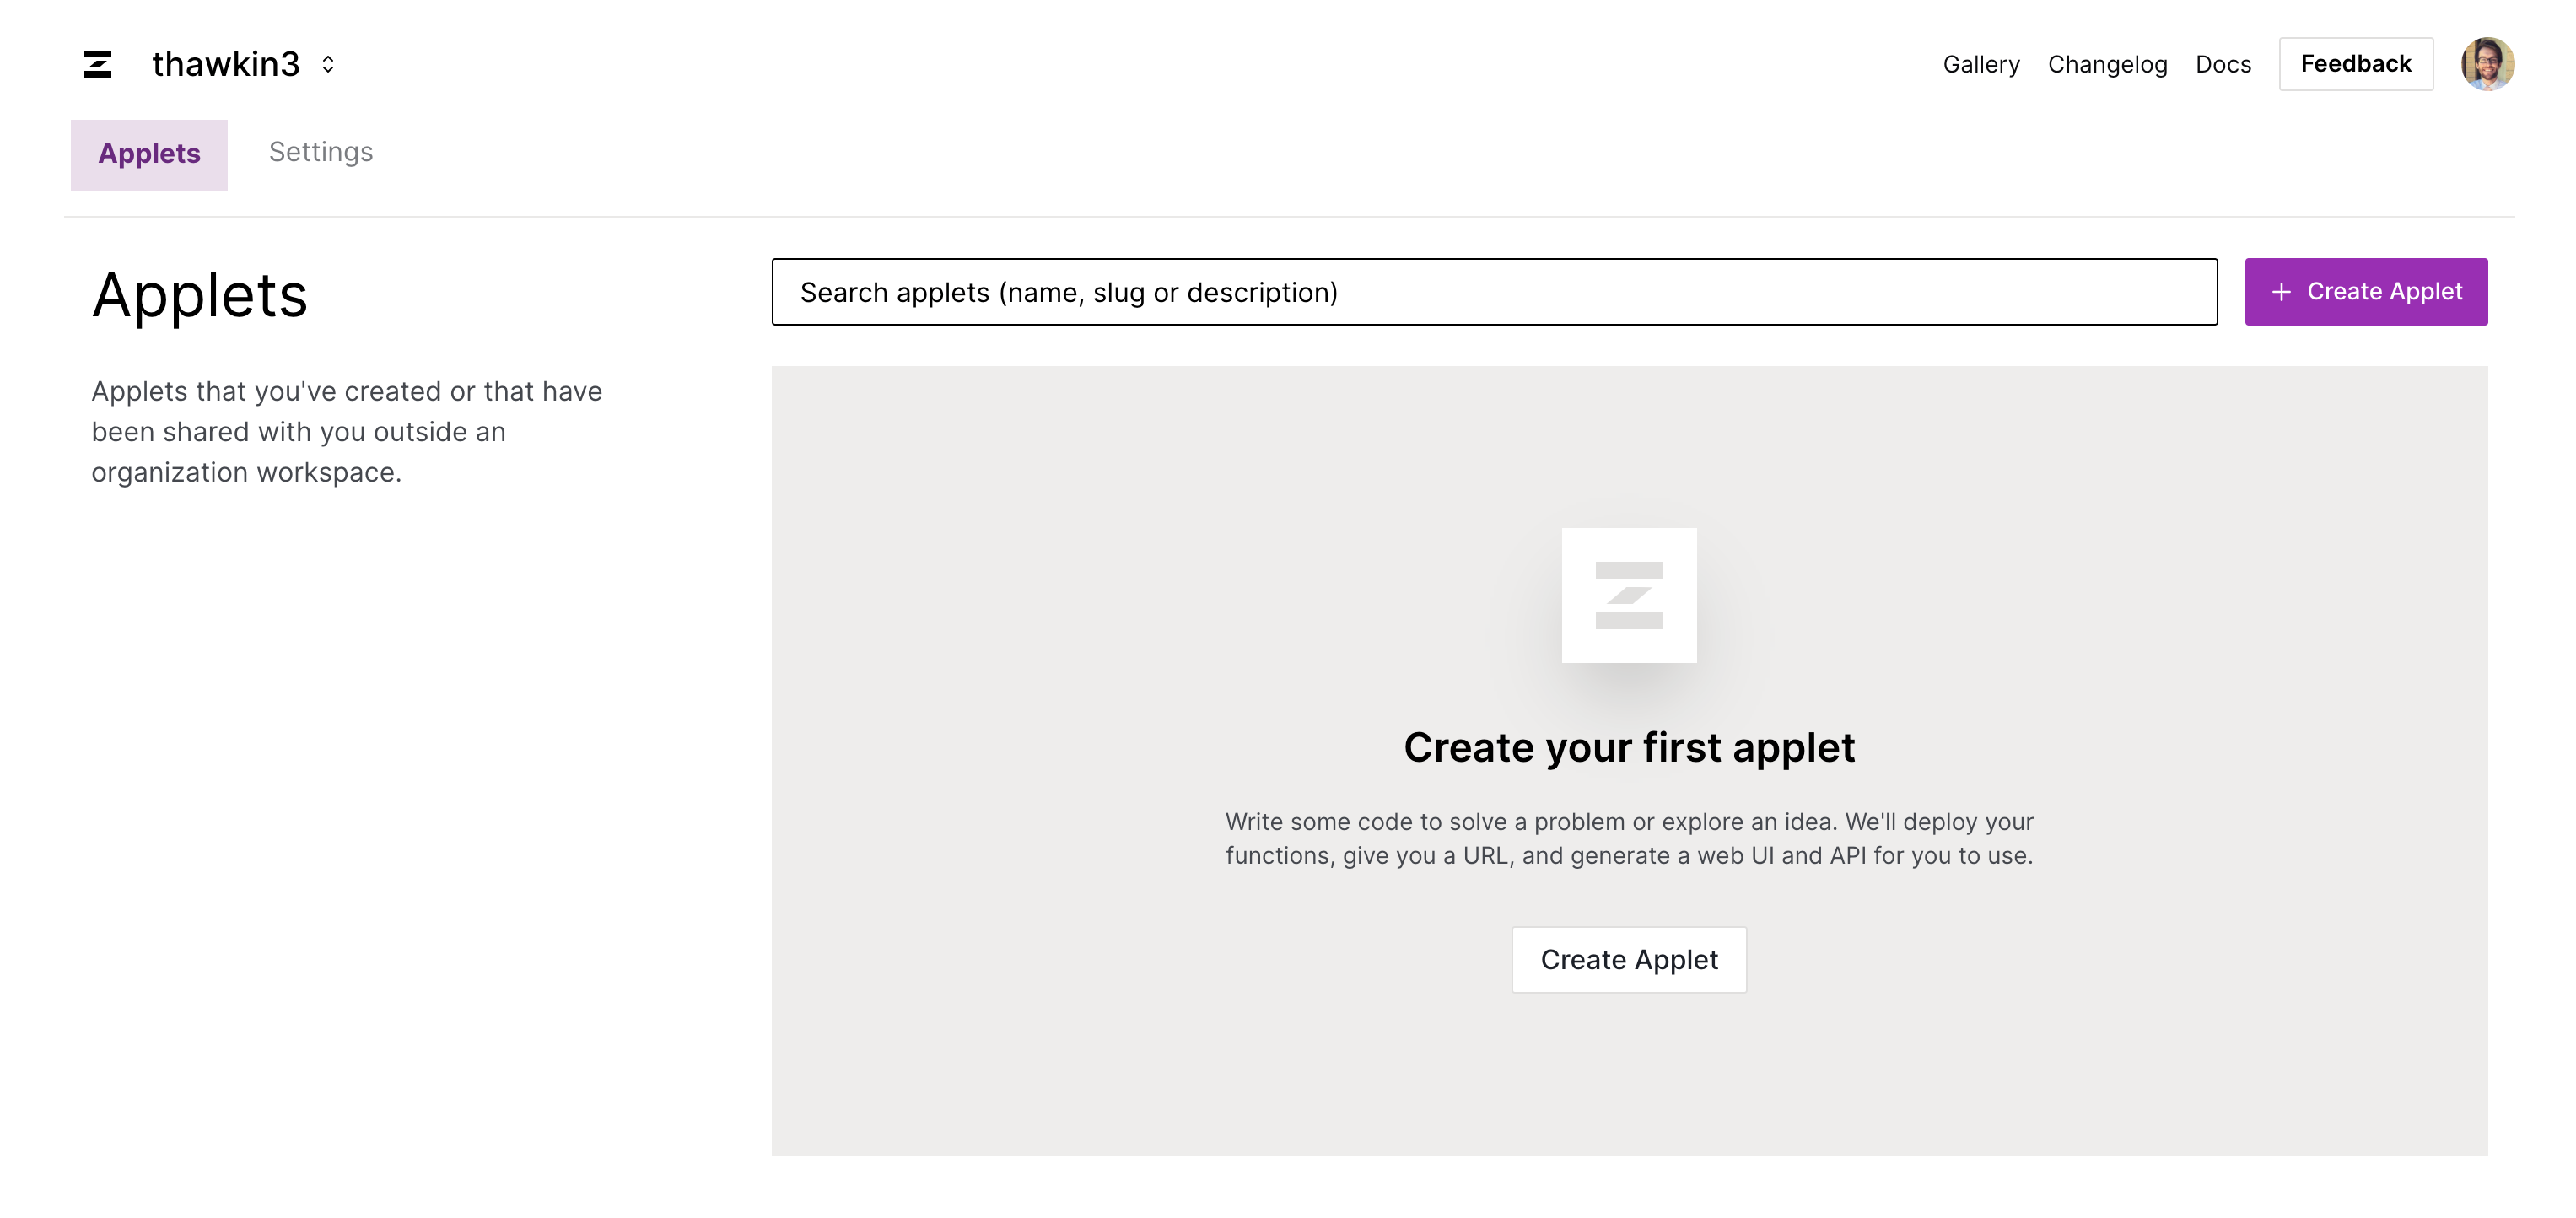Viewport: 2576px width, 1218px height.
Task: Open the Changelog link
Action: click(2107, 64)
